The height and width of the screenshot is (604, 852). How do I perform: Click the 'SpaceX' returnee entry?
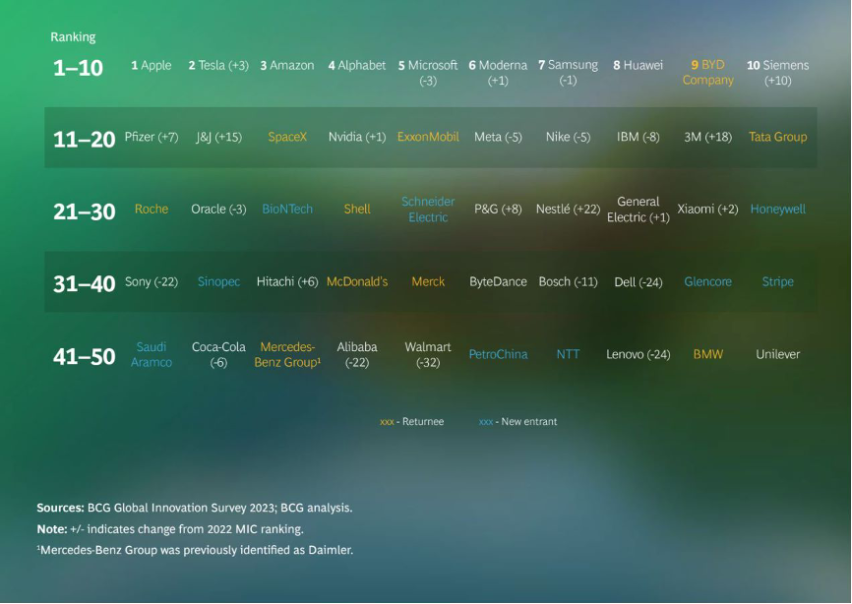coord(287,137)
